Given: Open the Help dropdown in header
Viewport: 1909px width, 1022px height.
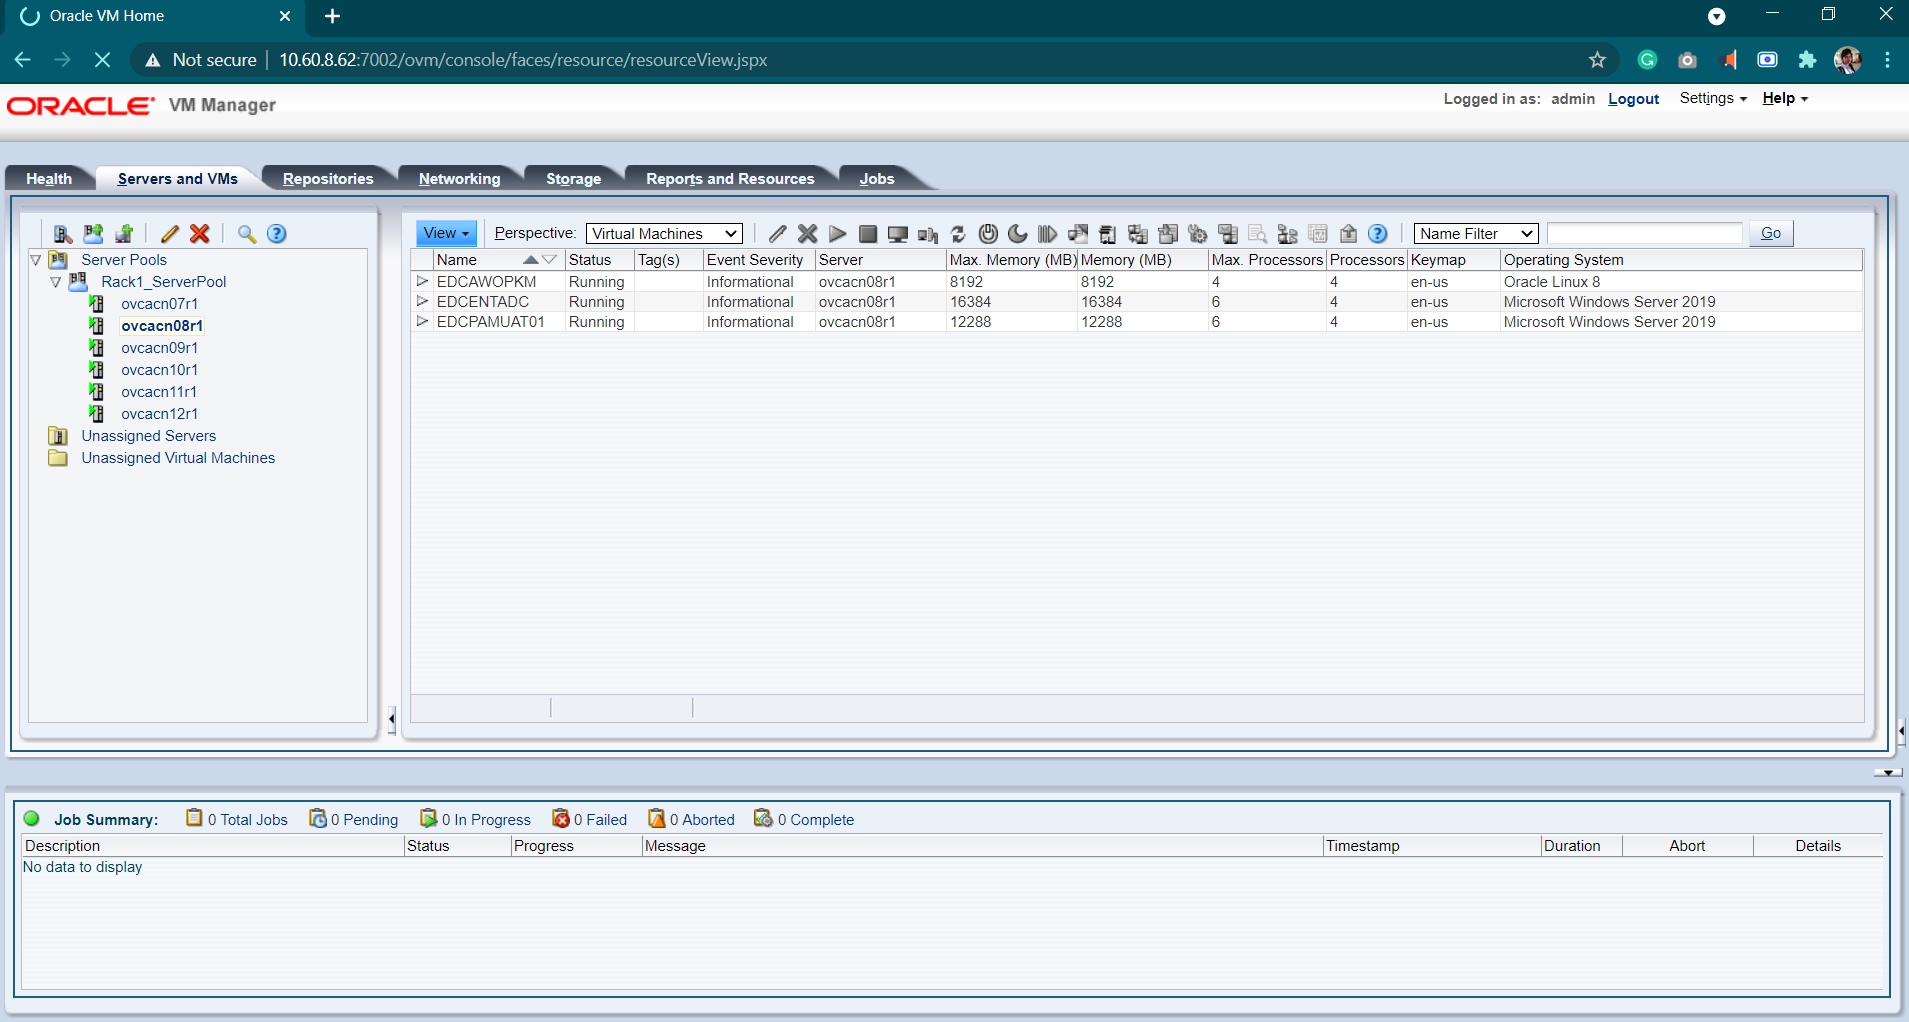Looking at the screenshot, I should (1785, 98).
